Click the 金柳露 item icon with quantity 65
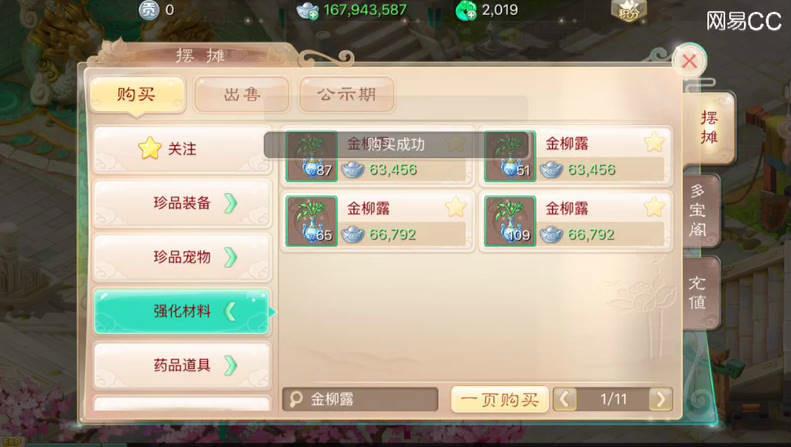This screenshot has height=447, width=791. [311, 221]
